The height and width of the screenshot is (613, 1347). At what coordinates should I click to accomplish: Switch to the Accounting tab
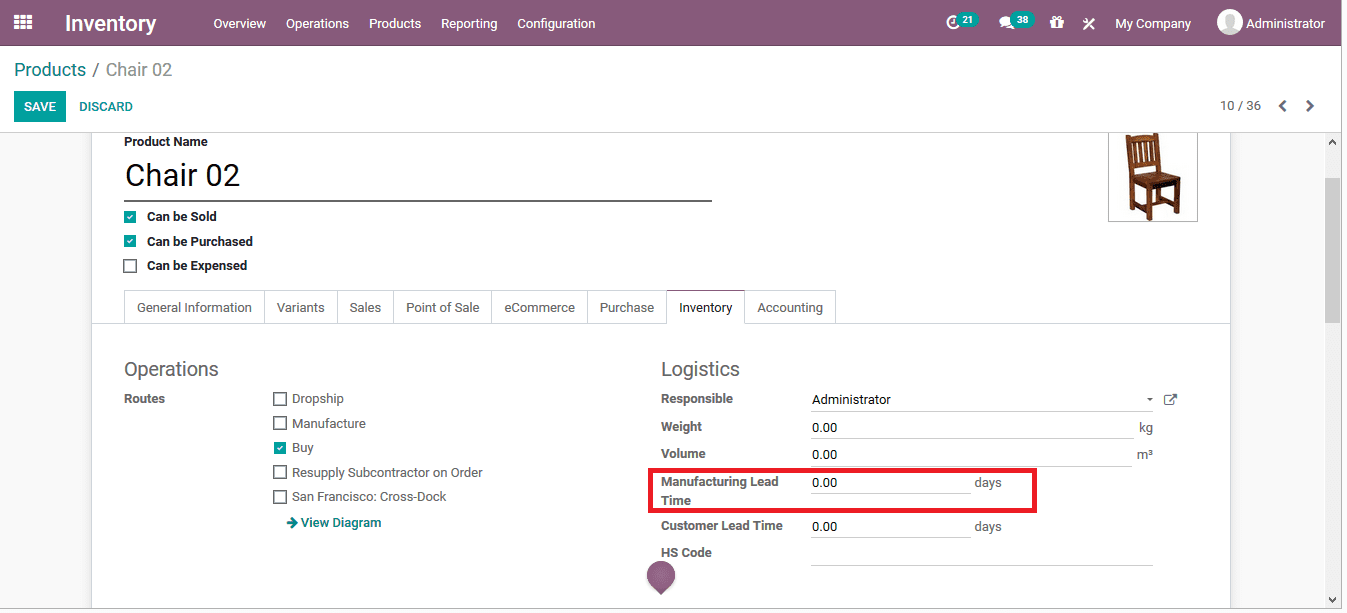point(790,308)
